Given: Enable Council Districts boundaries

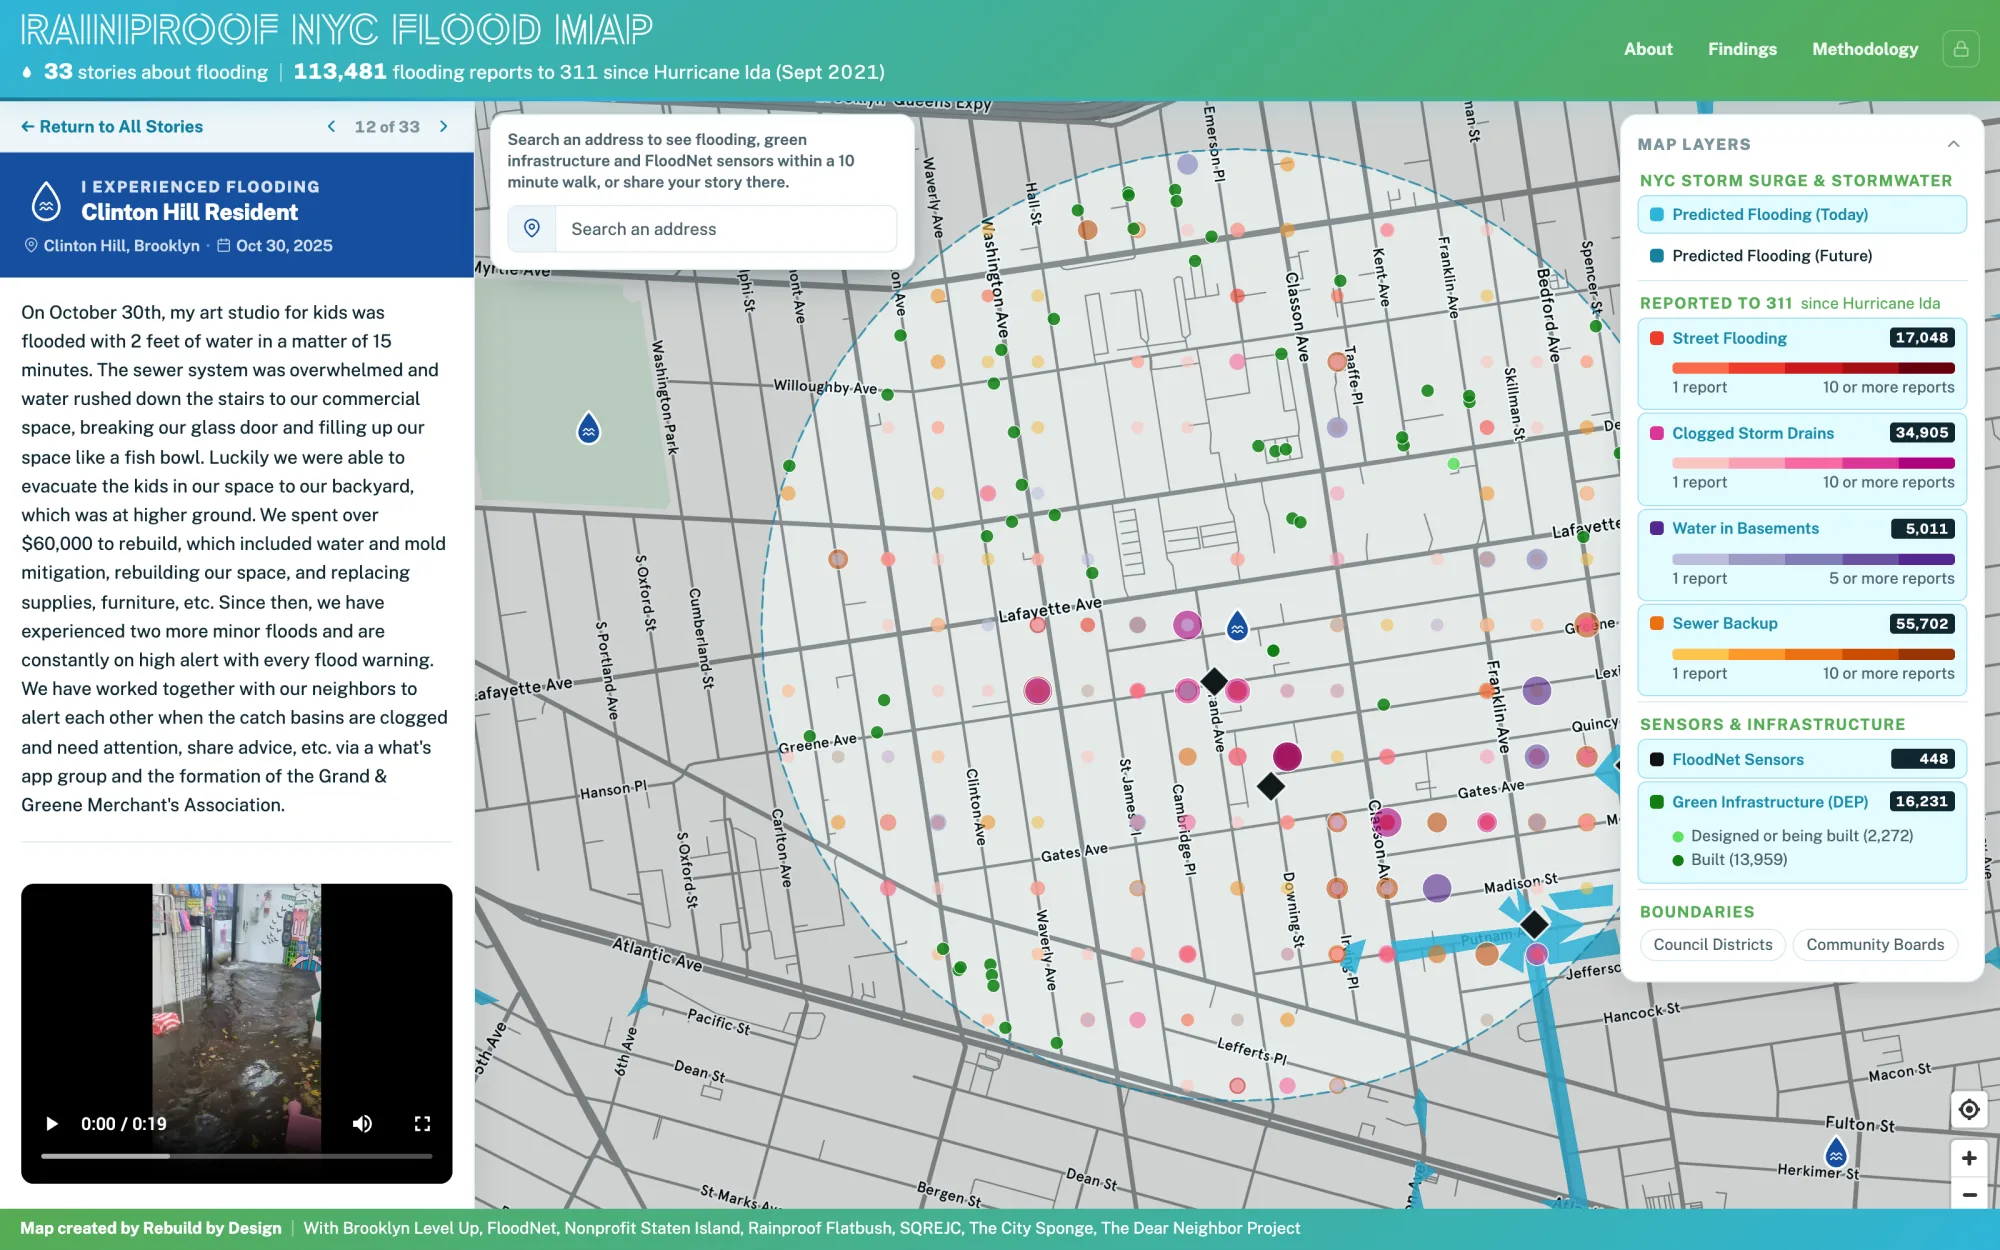Looking at the screenshot, I should [x=1712, y=945].
